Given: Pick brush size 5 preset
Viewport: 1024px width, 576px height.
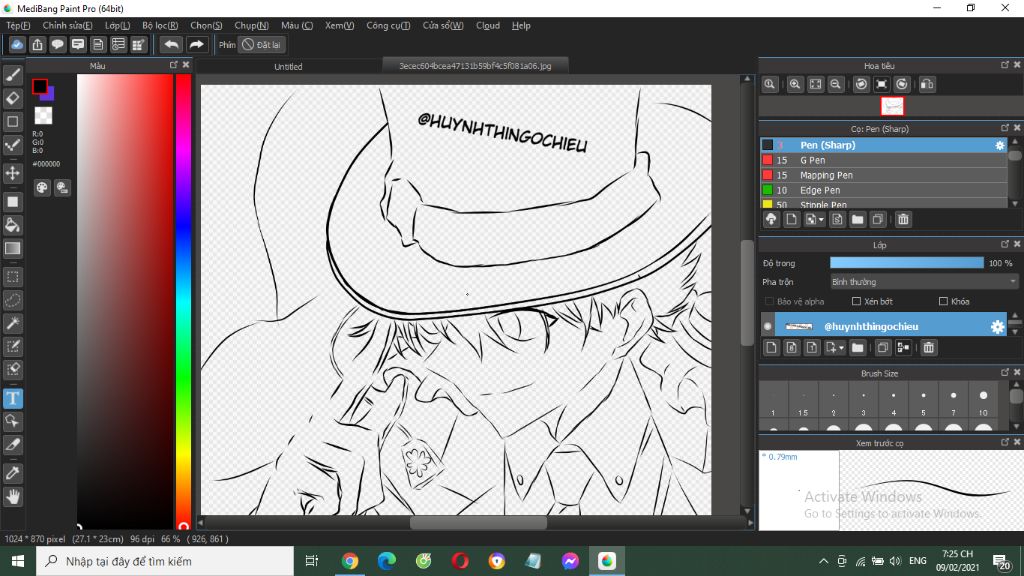Looking at the screenshot, I should [923, 402].
